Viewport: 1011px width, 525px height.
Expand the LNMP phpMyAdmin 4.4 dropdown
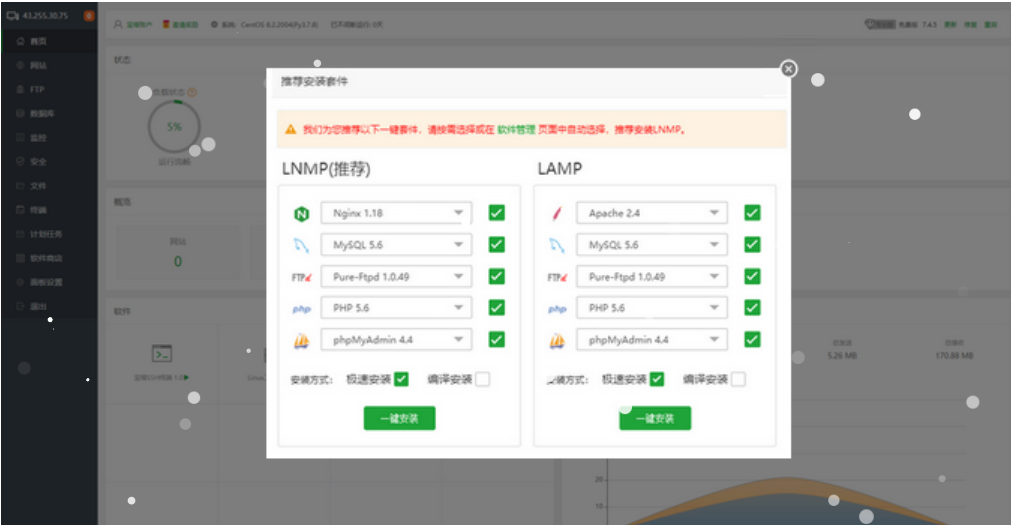click(396, 340)
